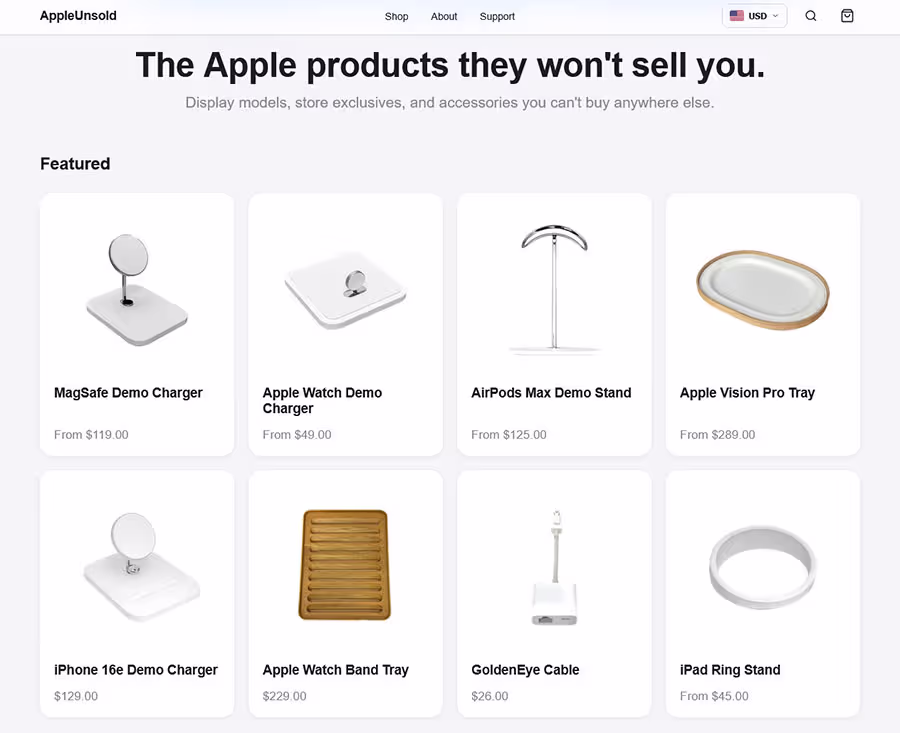Click the AppleUnsold logo
Image resolution: width=900 pixels, height=733 pixels.
click(78, 16)
